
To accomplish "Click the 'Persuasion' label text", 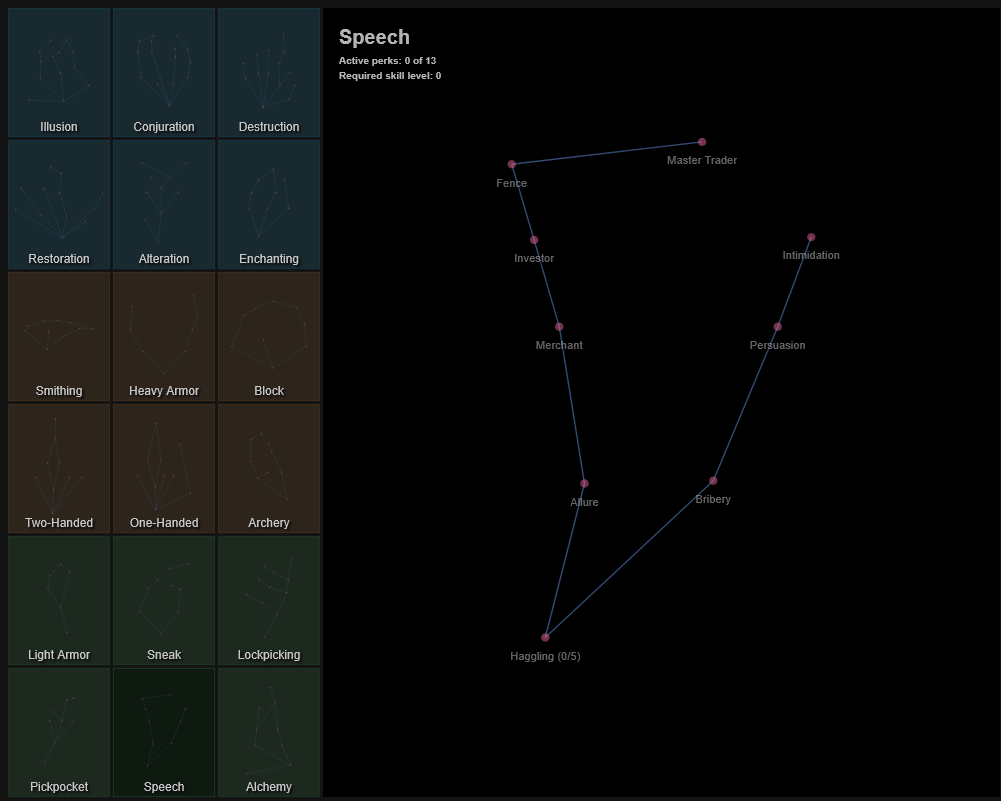I will tap(778, 345).
